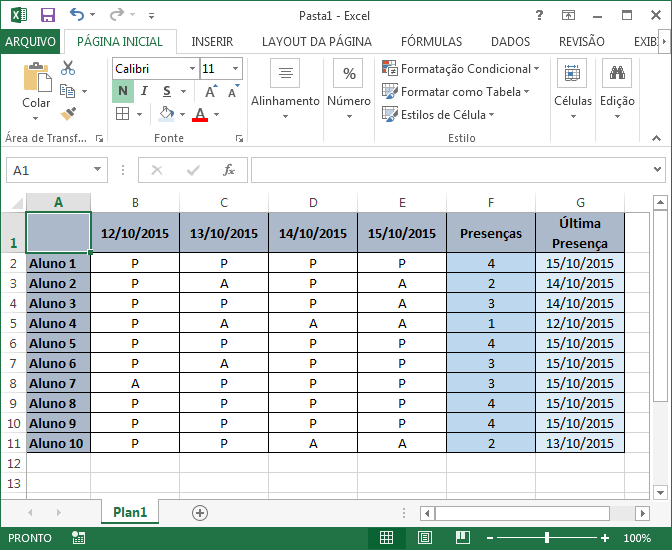The image size is (672, 550).
Task: Open the undo history dropdown arrow
Action: [x=92, y=15]
